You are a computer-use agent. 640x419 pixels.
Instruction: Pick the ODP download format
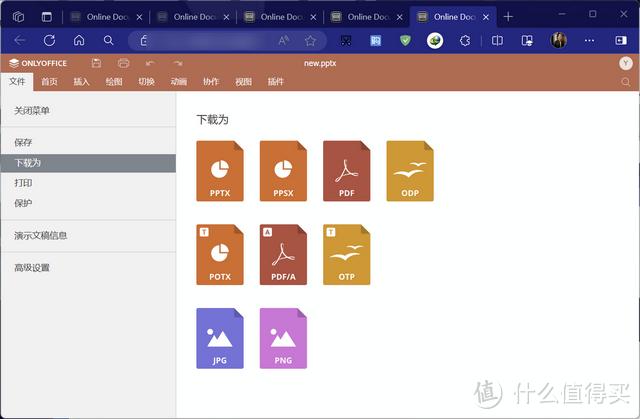click(x=410, y=171)
